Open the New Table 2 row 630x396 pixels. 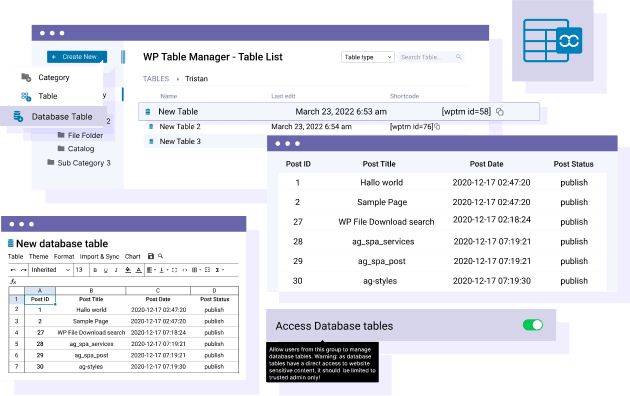coord(180,127)
